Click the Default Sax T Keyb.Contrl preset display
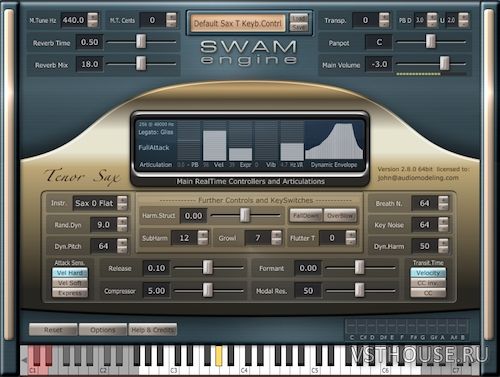This screenshot has height=377, width=500. 238,23
